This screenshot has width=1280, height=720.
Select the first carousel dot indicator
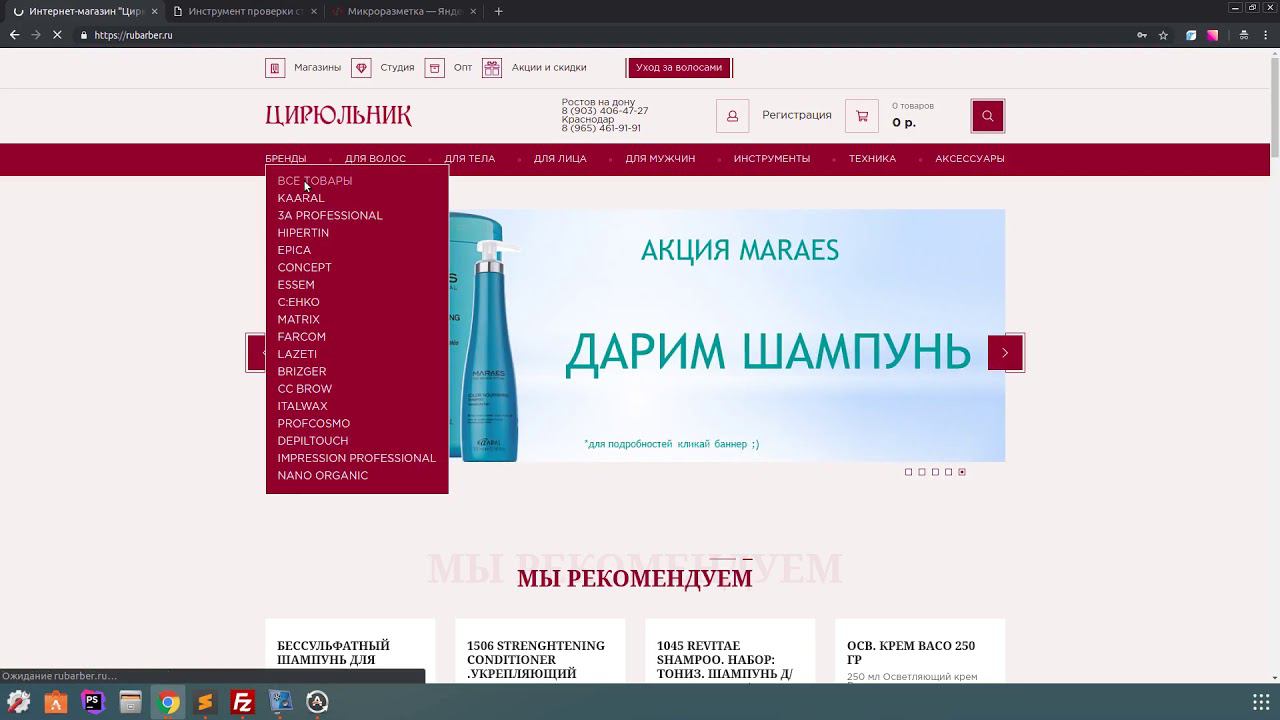tap(908, 472)
